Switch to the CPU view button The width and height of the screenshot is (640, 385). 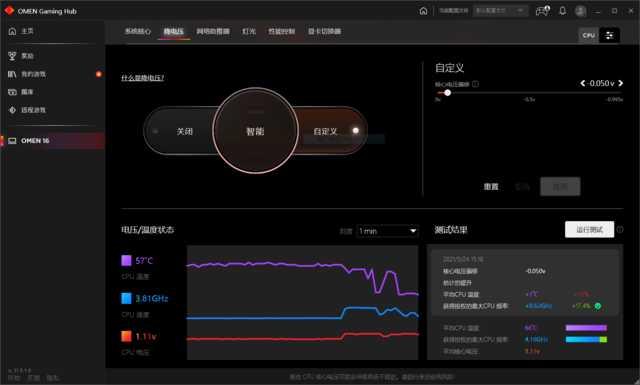click(588, 36)
